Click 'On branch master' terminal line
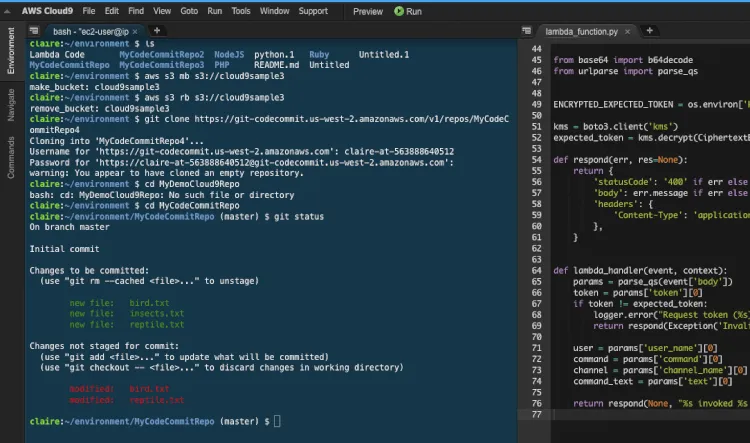The height and width of the screenshot is (443, 750). 69,227
